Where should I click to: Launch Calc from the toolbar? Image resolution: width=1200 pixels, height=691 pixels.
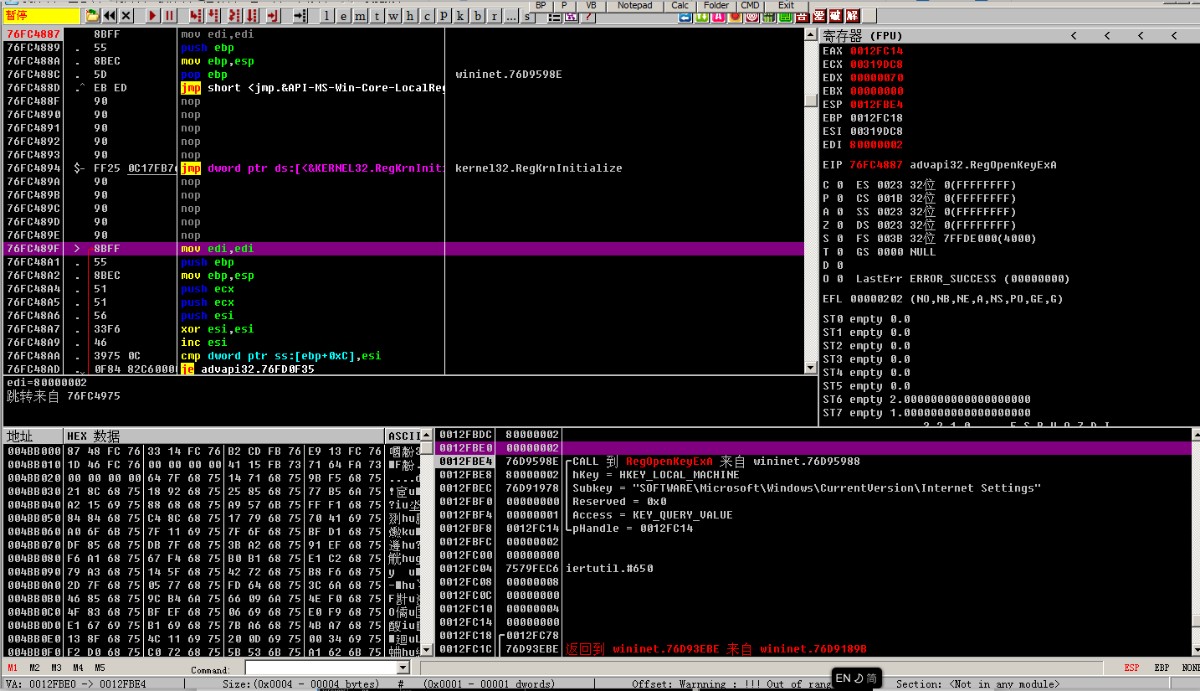tap(680, 5)
